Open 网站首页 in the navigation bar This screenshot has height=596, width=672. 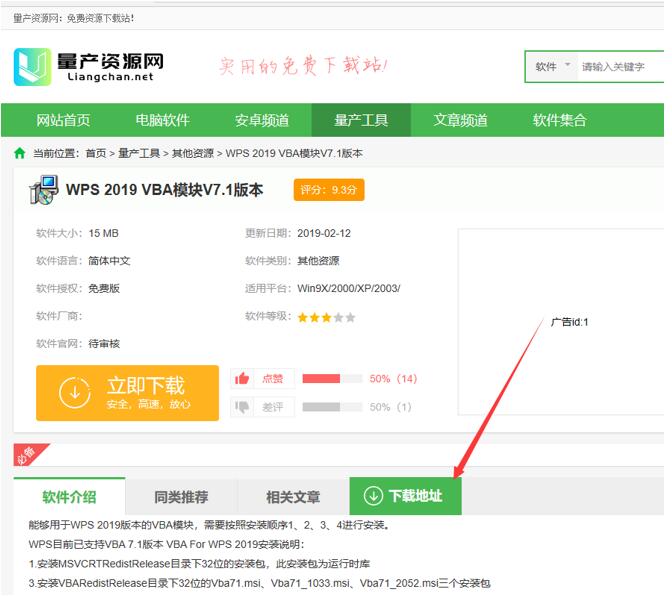[x=63, y=120]
